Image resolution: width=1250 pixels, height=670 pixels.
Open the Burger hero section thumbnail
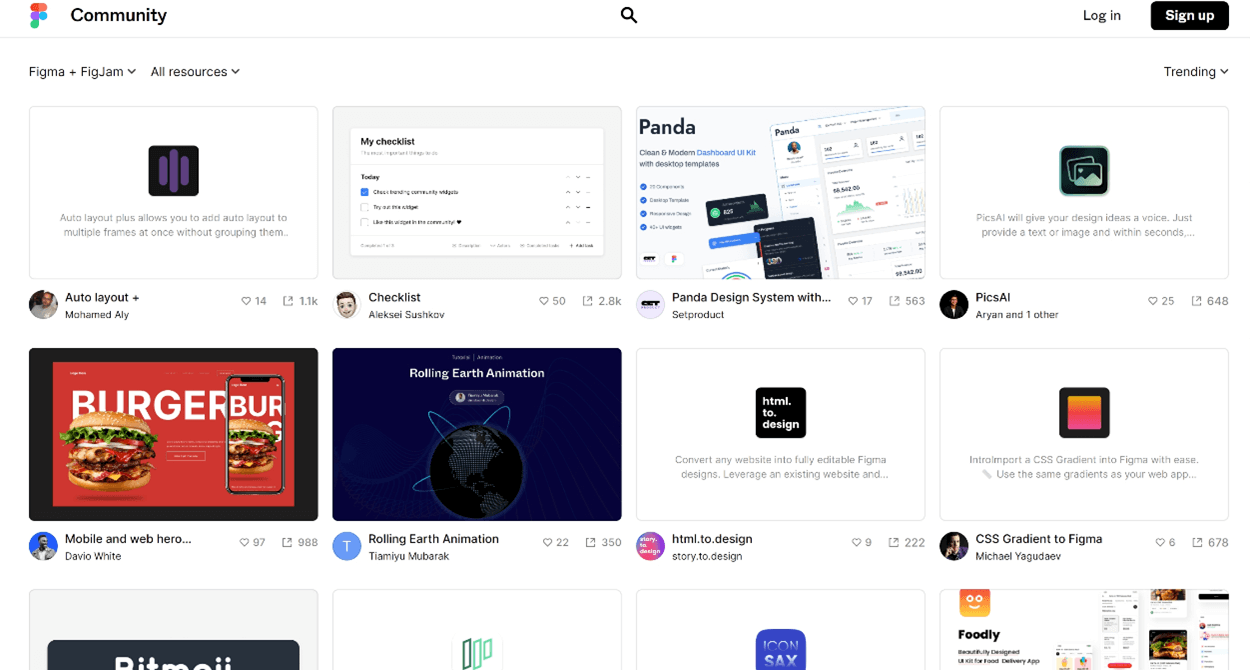point(174,434)
